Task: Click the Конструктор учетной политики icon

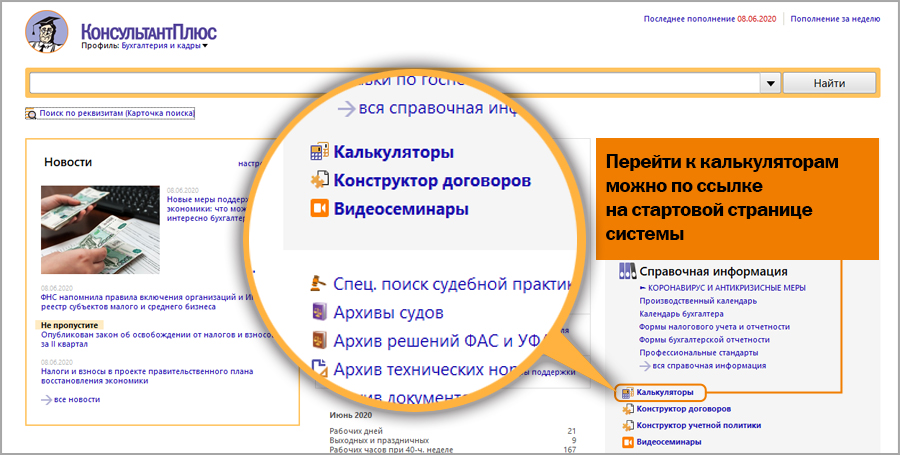Action: (x=627, y=425)
